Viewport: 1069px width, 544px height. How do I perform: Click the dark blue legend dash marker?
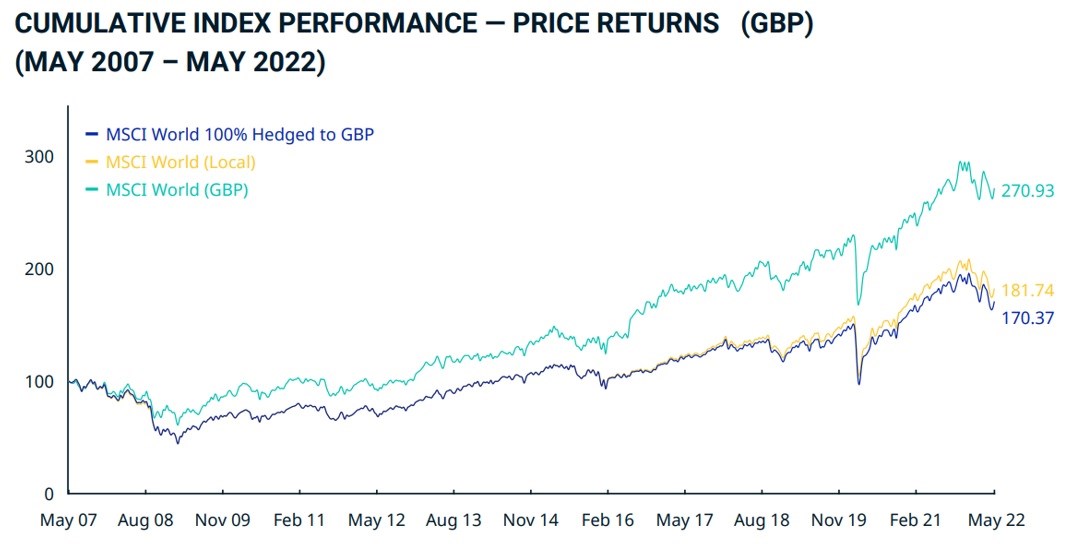(x=92, y=134)
